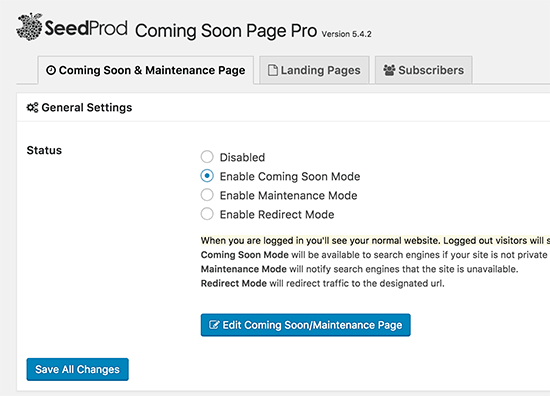Viewport: 550px width, 396px height.
Task: Open Coming Soon & Maintenance Page tab
Action: pos(146,70)
